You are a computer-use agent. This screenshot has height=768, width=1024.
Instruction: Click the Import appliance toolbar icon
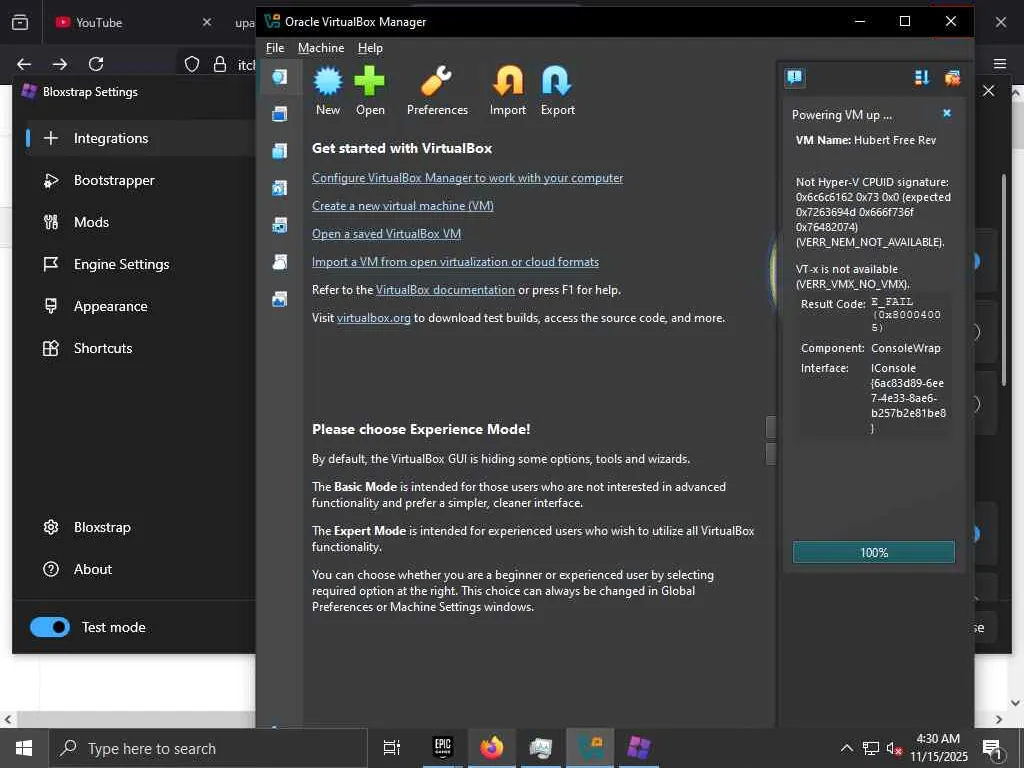(x=507, y=91)
